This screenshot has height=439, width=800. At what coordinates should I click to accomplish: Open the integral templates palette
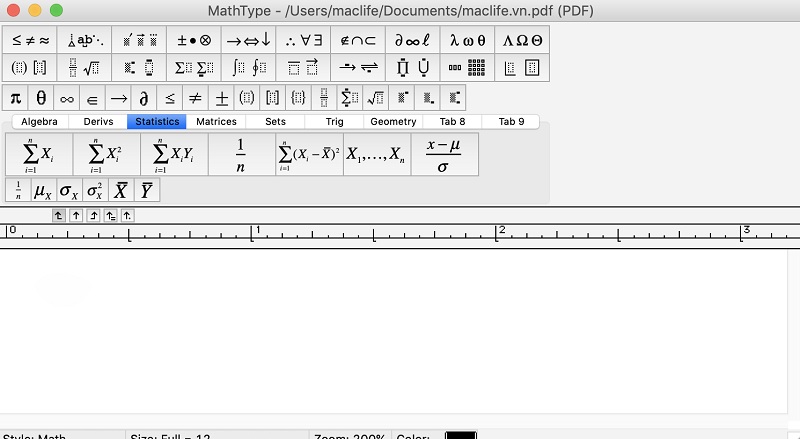[x=248, y=67]
